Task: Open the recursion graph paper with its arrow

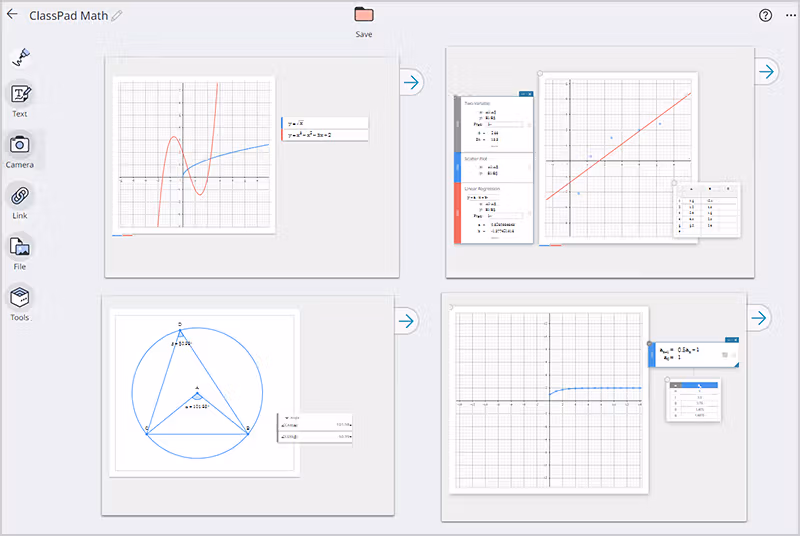Action: point(760,318)
